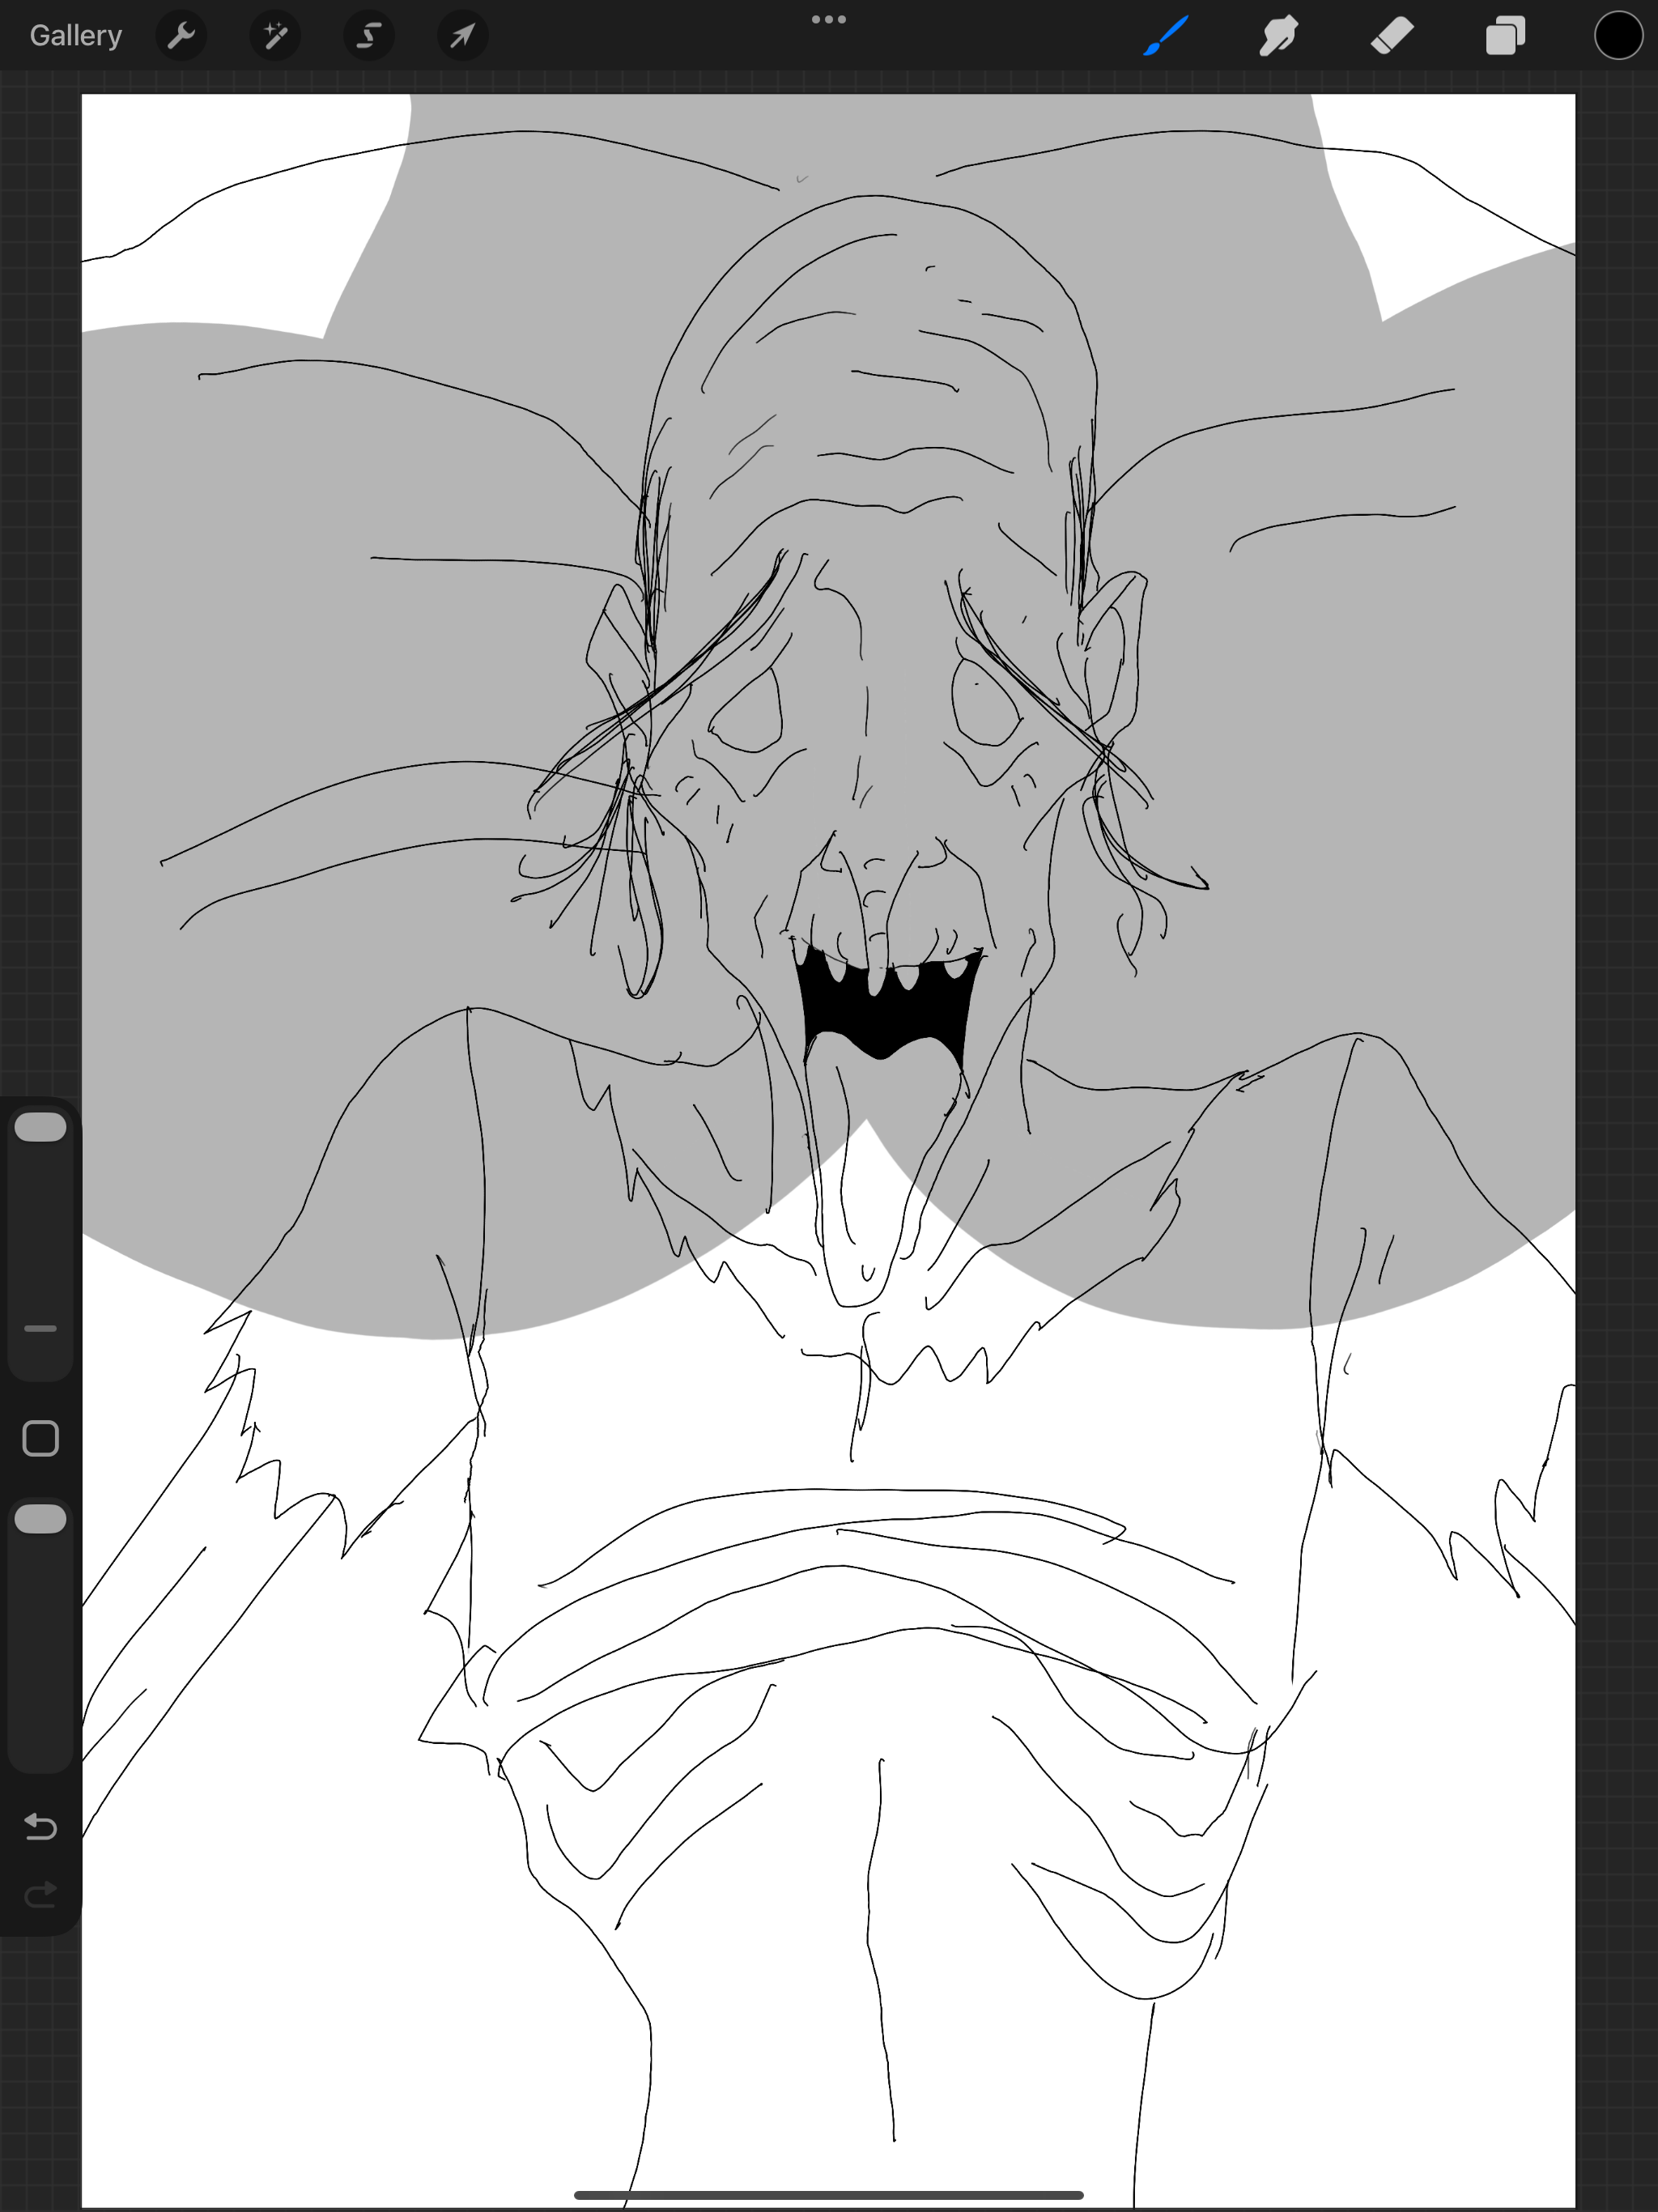The height and width of the screenshot is (2212, 1658).
Task: Return to the Gallery
Action: pyautogui.click(x=76, y=36)
